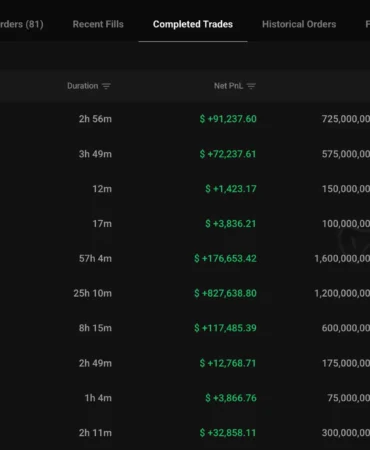Click the 150,000,00 amount cell

coord(346,189)
